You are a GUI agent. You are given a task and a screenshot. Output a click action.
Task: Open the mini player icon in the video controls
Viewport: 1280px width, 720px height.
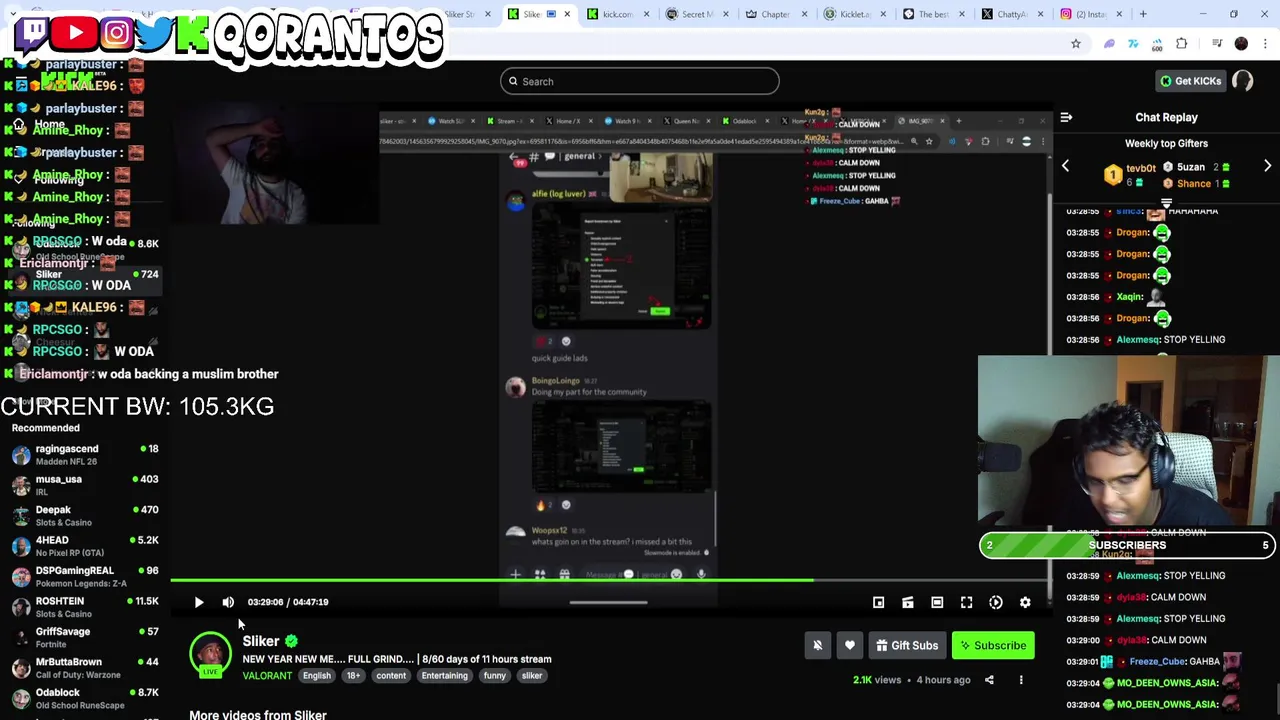[x=878, y=602]
